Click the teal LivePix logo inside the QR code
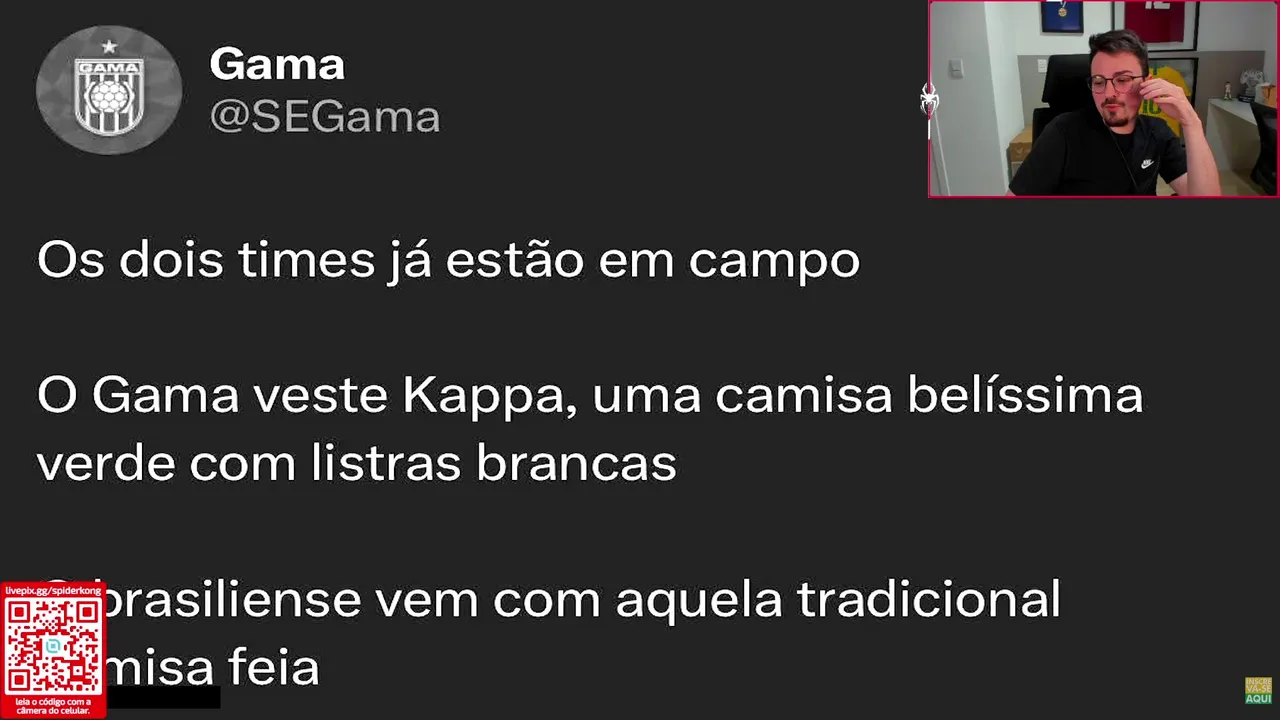 point(53,647)
